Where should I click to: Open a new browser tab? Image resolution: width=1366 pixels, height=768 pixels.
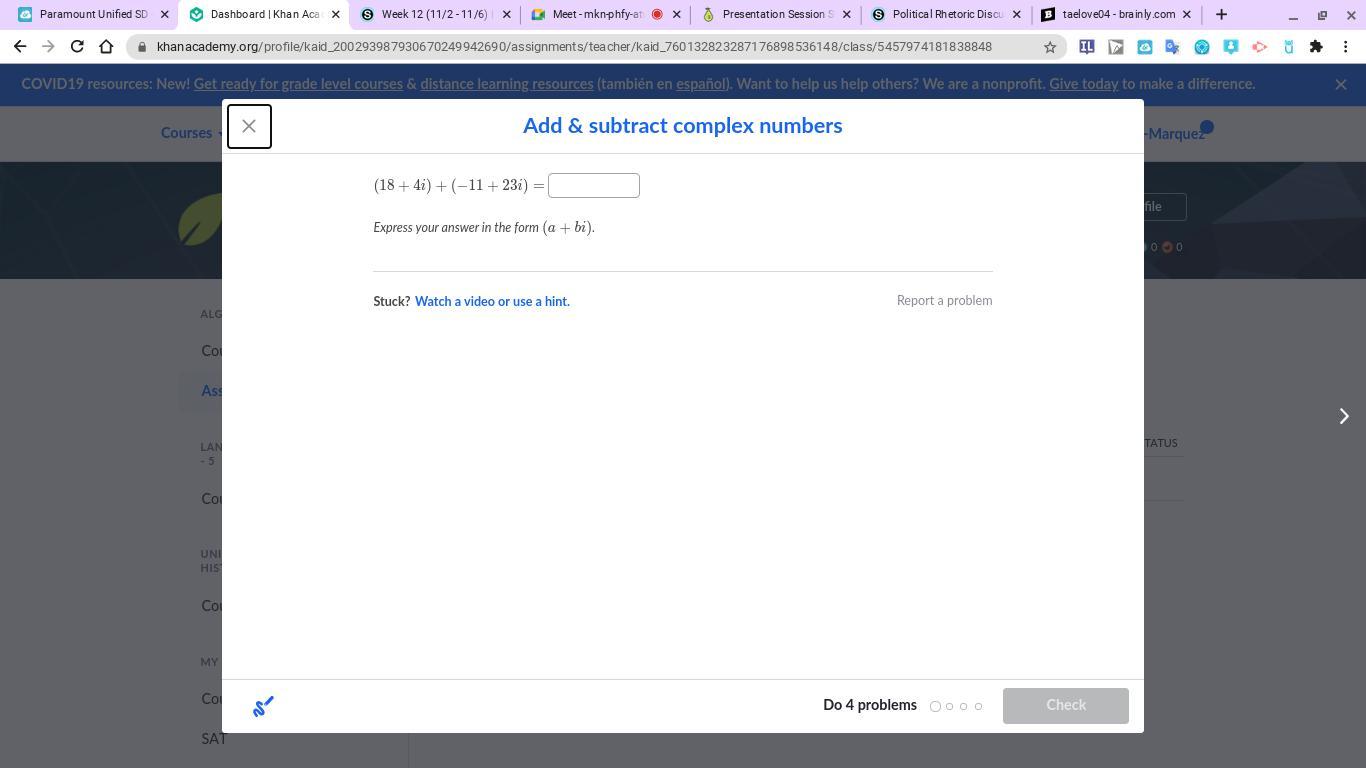tap(1221, 14)
